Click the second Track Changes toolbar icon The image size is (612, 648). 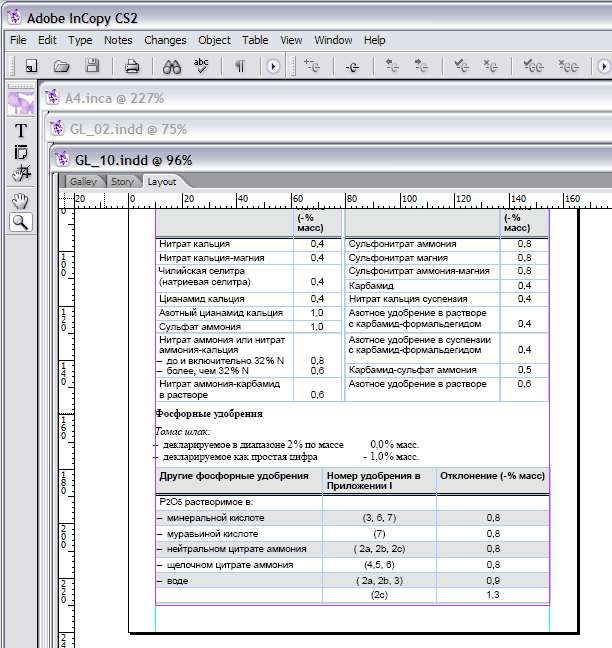pos(352,67)
